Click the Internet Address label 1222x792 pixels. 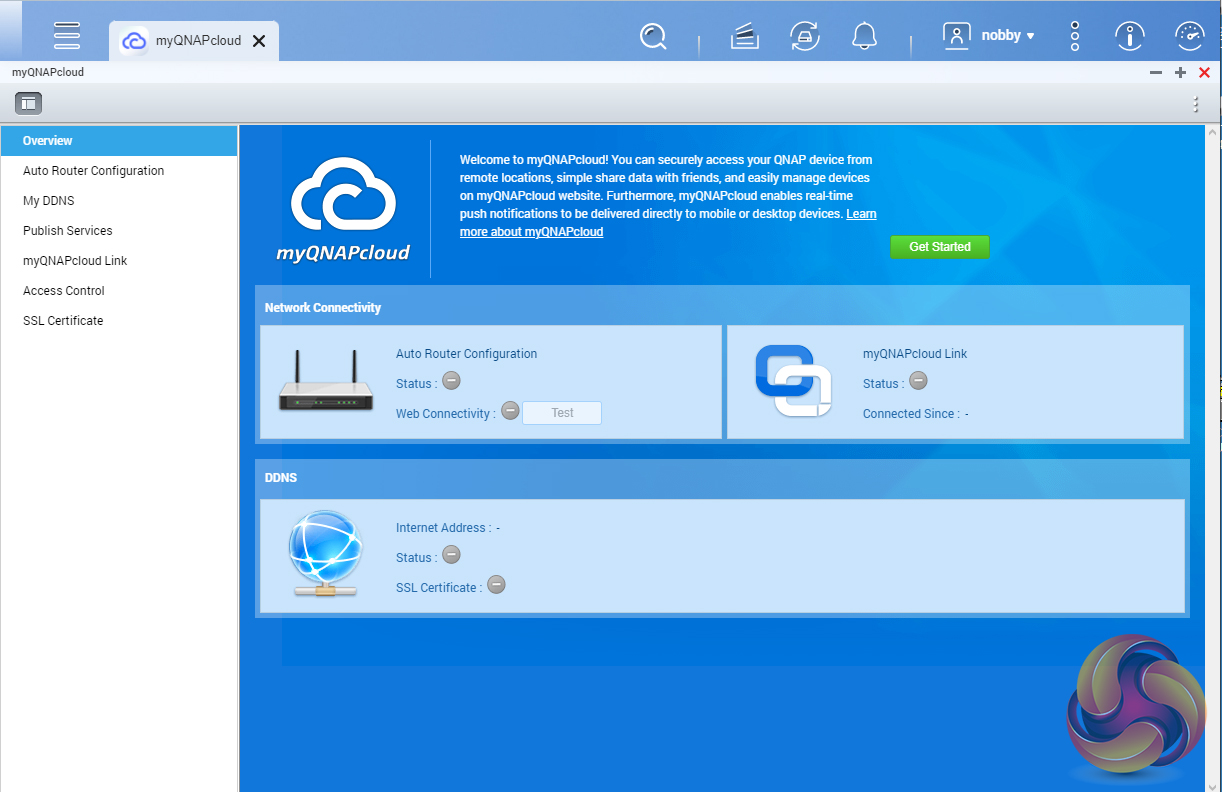pyautogui.click(x=443, y=528)
